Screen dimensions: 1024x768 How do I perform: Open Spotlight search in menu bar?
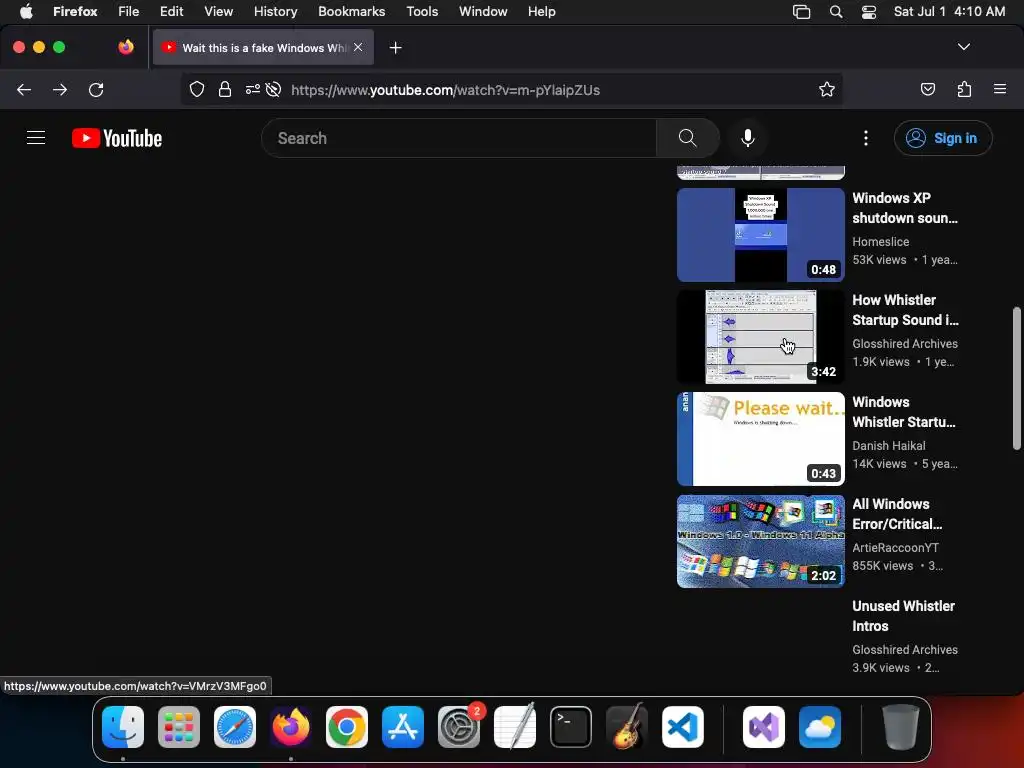pos(835,12)
